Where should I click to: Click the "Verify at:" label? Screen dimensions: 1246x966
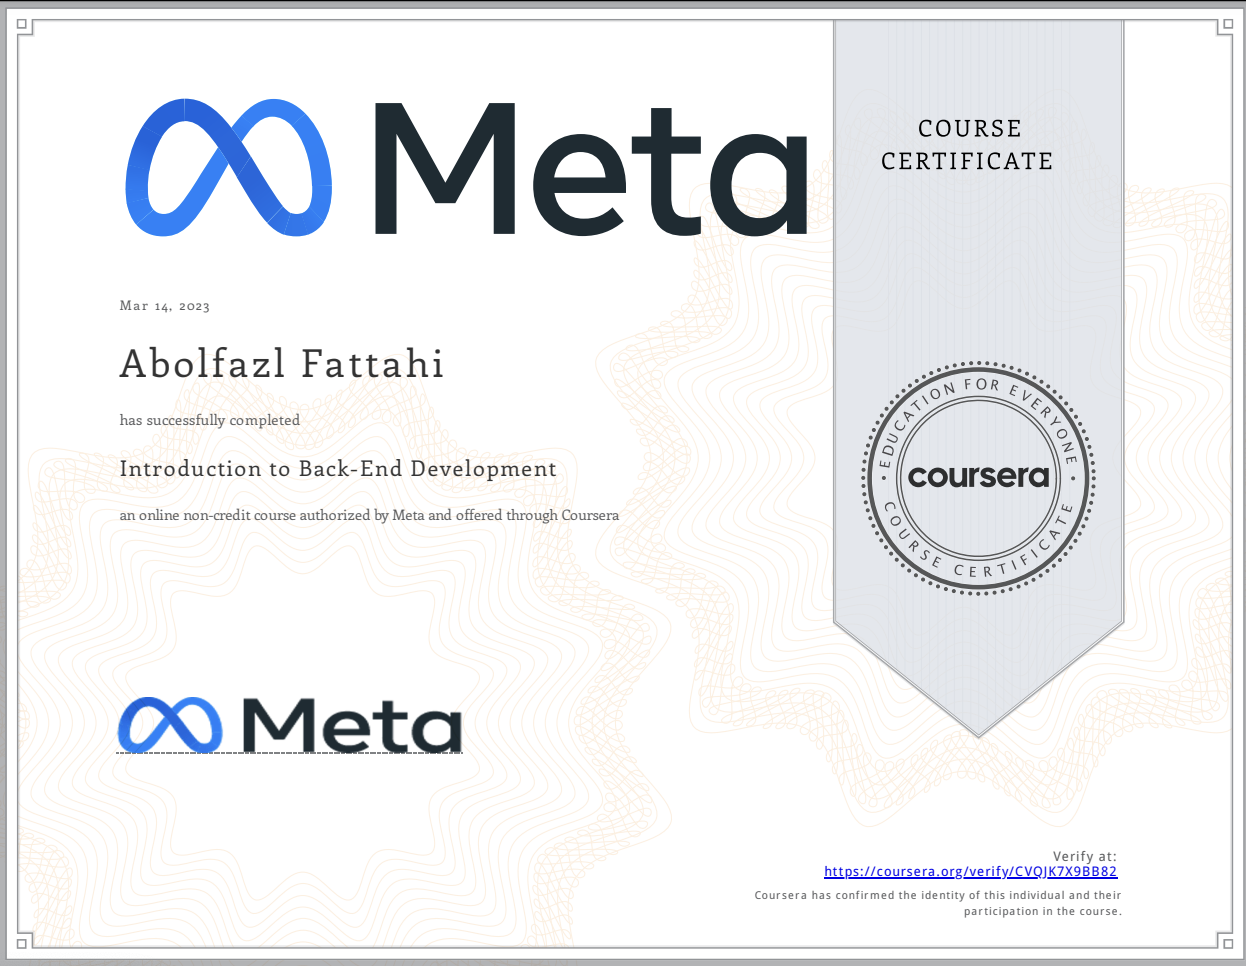coord(1085,856)
